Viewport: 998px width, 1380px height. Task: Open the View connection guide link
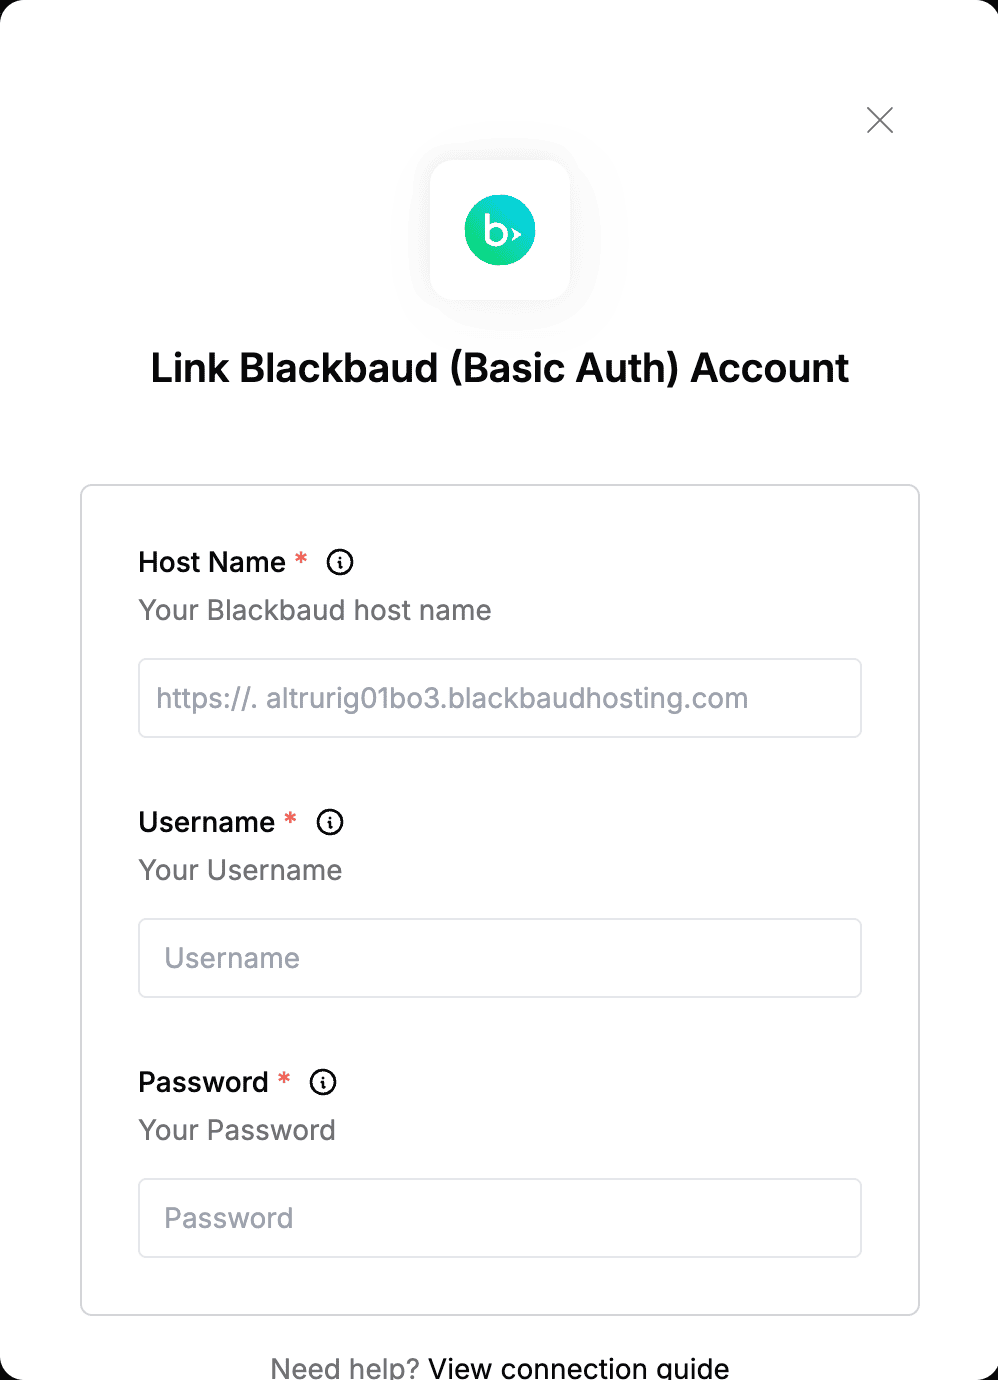[579, 1367]
